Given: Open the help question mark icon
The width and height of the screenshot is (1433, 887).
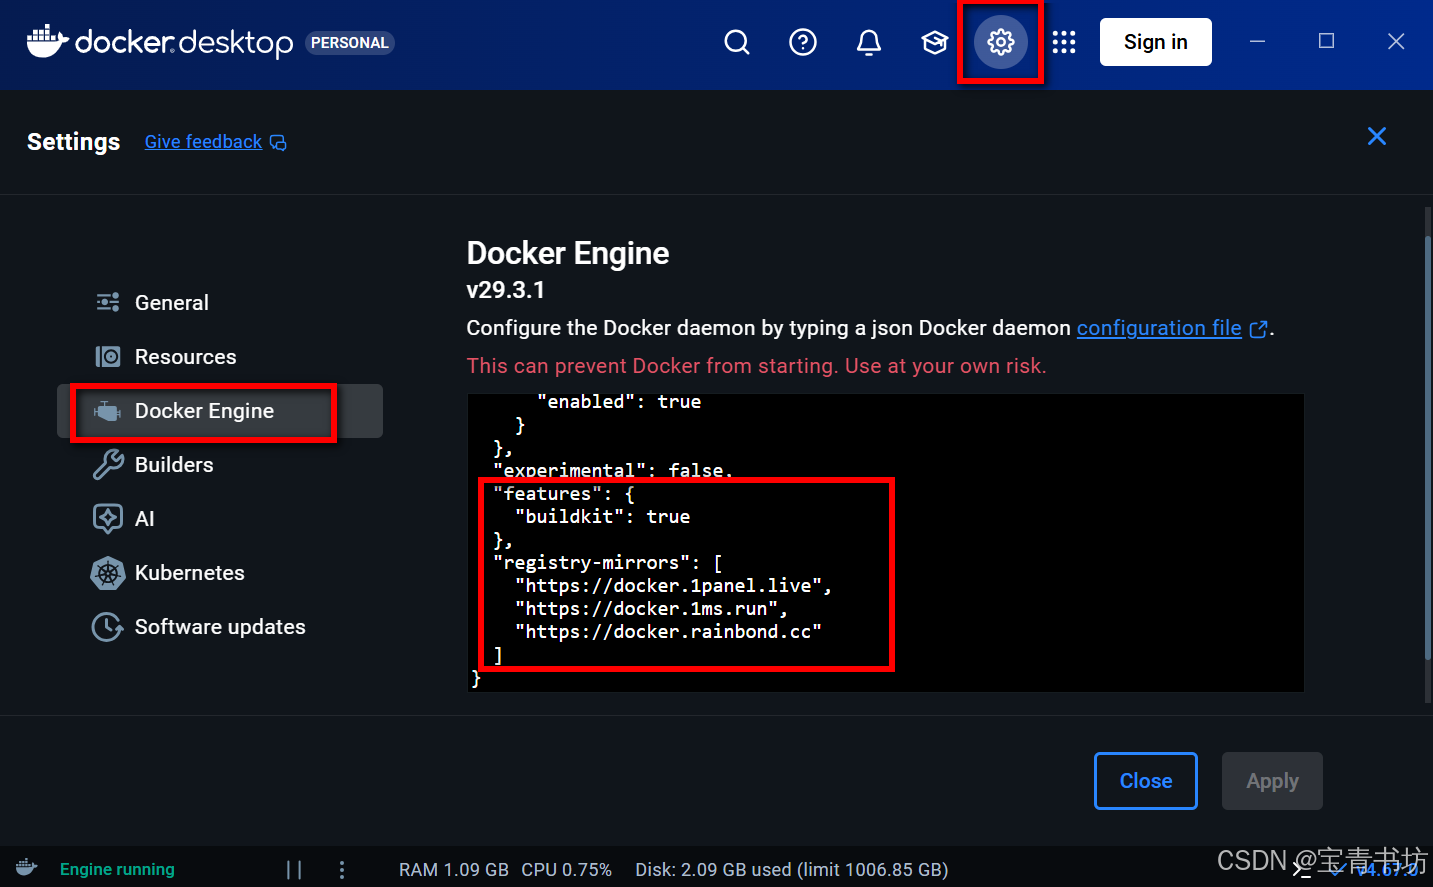Looking at the screenshot, I should (803, 42).
